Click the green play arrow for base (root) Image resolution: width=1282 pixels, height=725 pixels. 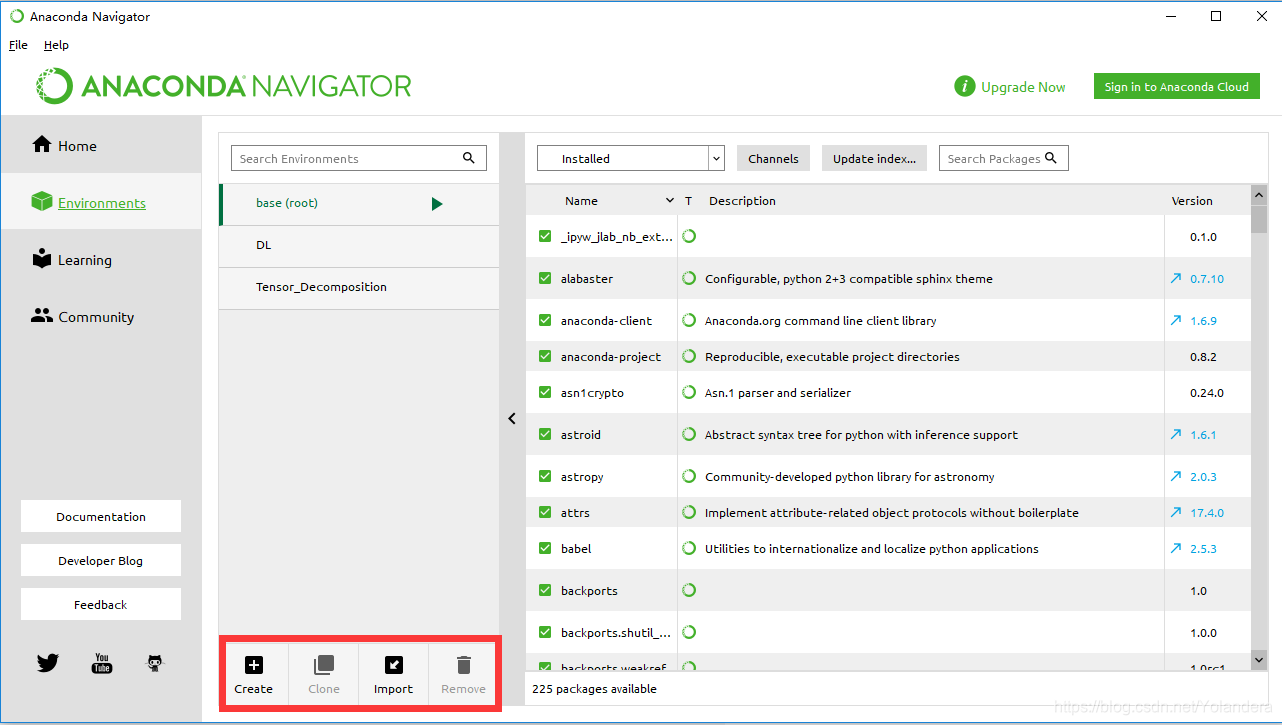tap(437, 204)
